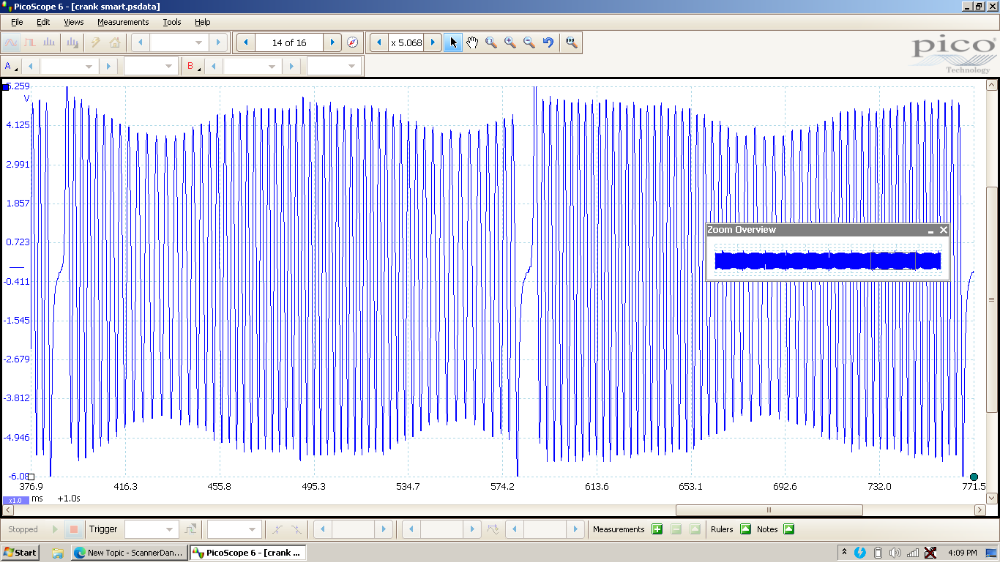Open the Tools menu
1000x562 pixels.
click(x=172, y=22)
